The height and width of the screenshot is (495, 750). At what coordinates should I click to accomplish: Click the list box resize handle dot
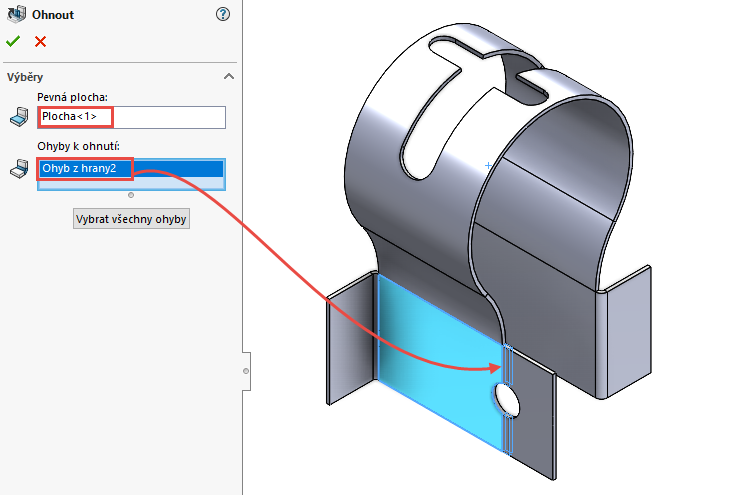(x=131, y=195)
